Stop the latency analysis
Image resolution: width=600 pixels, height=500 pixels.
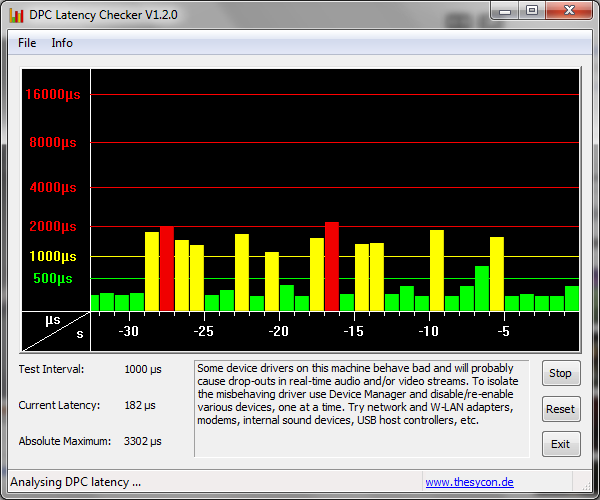coord(561,373)
